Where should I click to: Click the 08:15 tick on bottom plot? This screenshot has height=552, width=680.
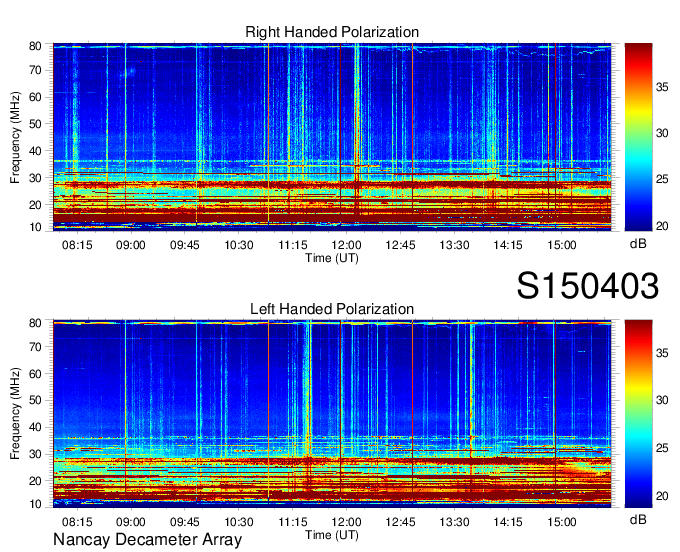pyautogui.click(x=77, y=522)
